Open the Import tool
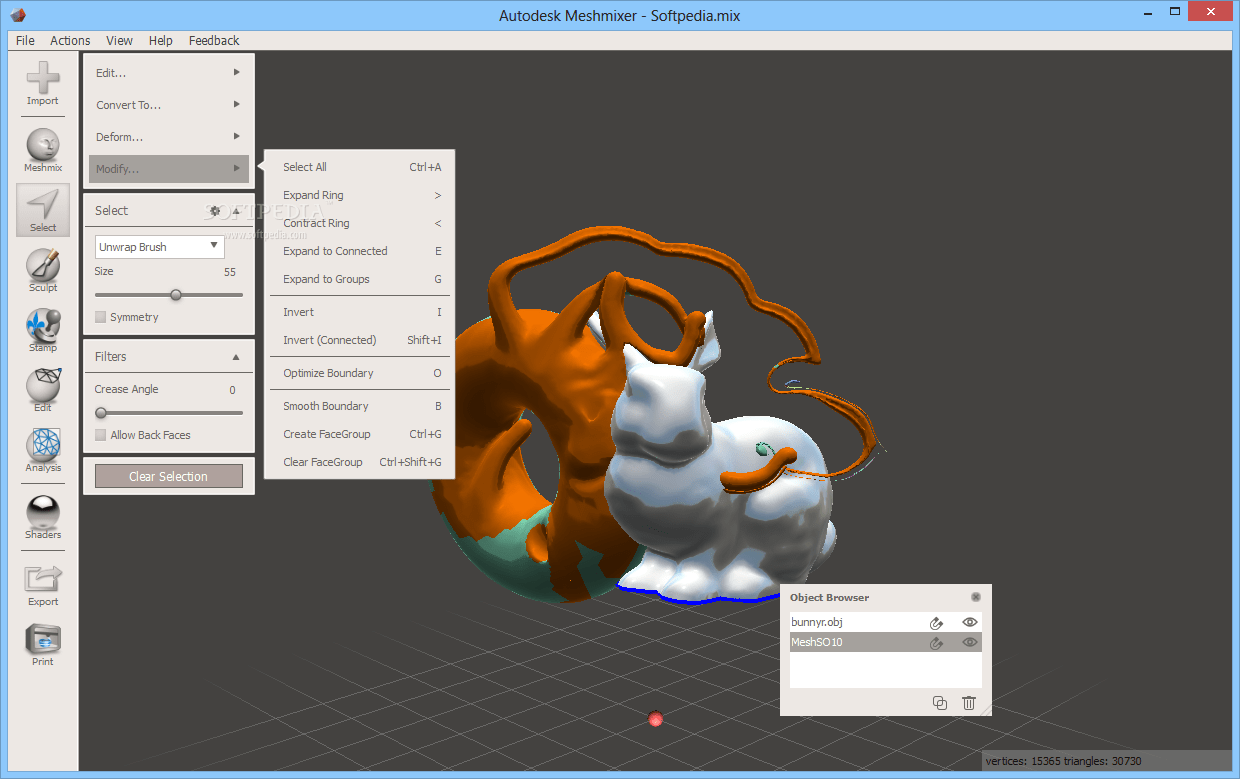The image size is (1240, 779). (x=42, y=84)
